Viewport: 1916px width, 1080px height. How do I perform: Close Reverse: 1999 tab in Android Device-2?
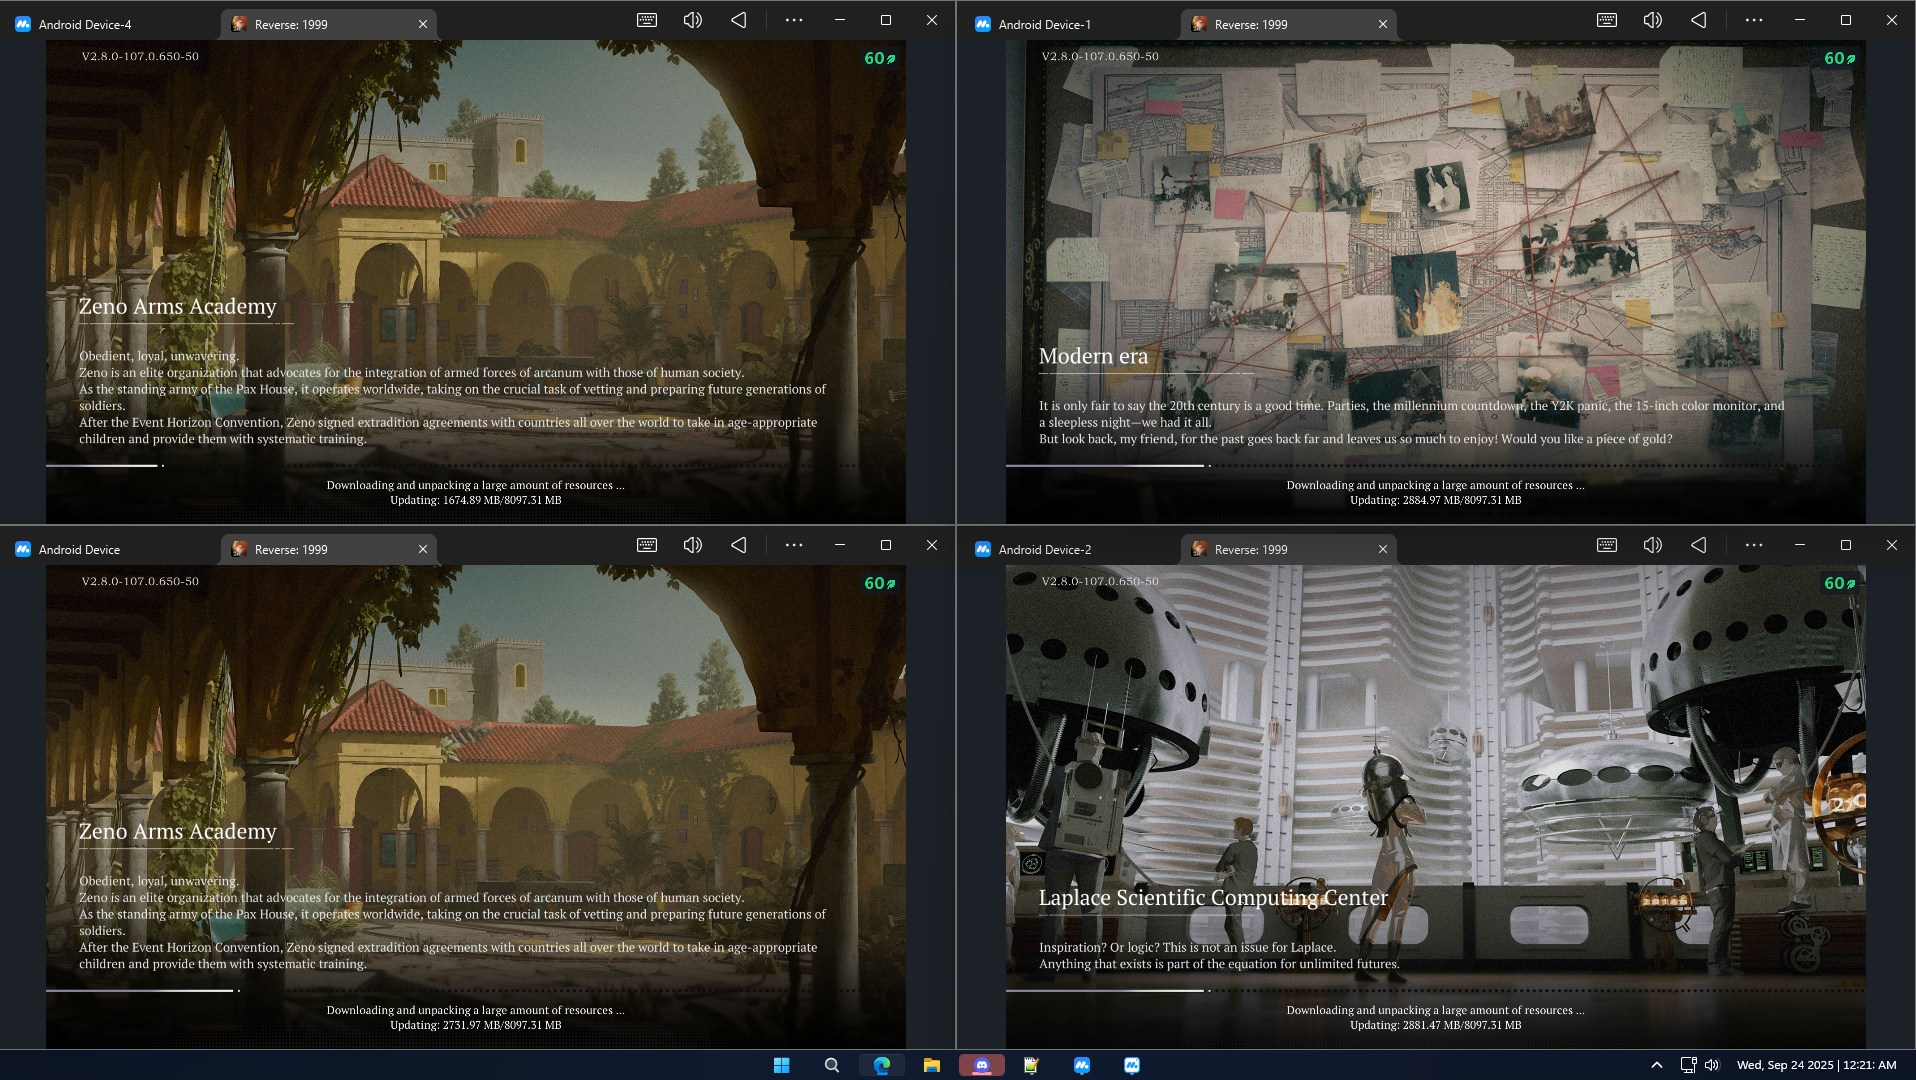point(1383,549)
